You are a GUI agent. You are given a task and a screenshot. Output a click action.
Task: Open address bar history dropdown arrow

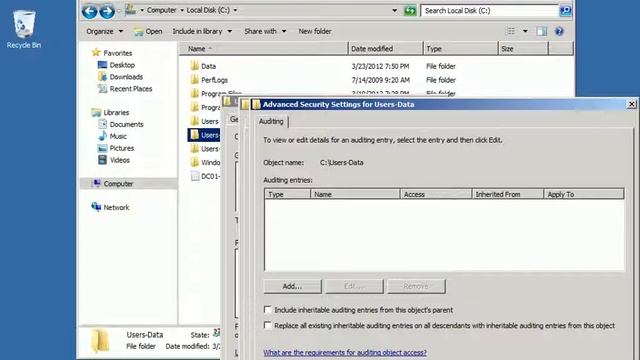click(394, 11)
